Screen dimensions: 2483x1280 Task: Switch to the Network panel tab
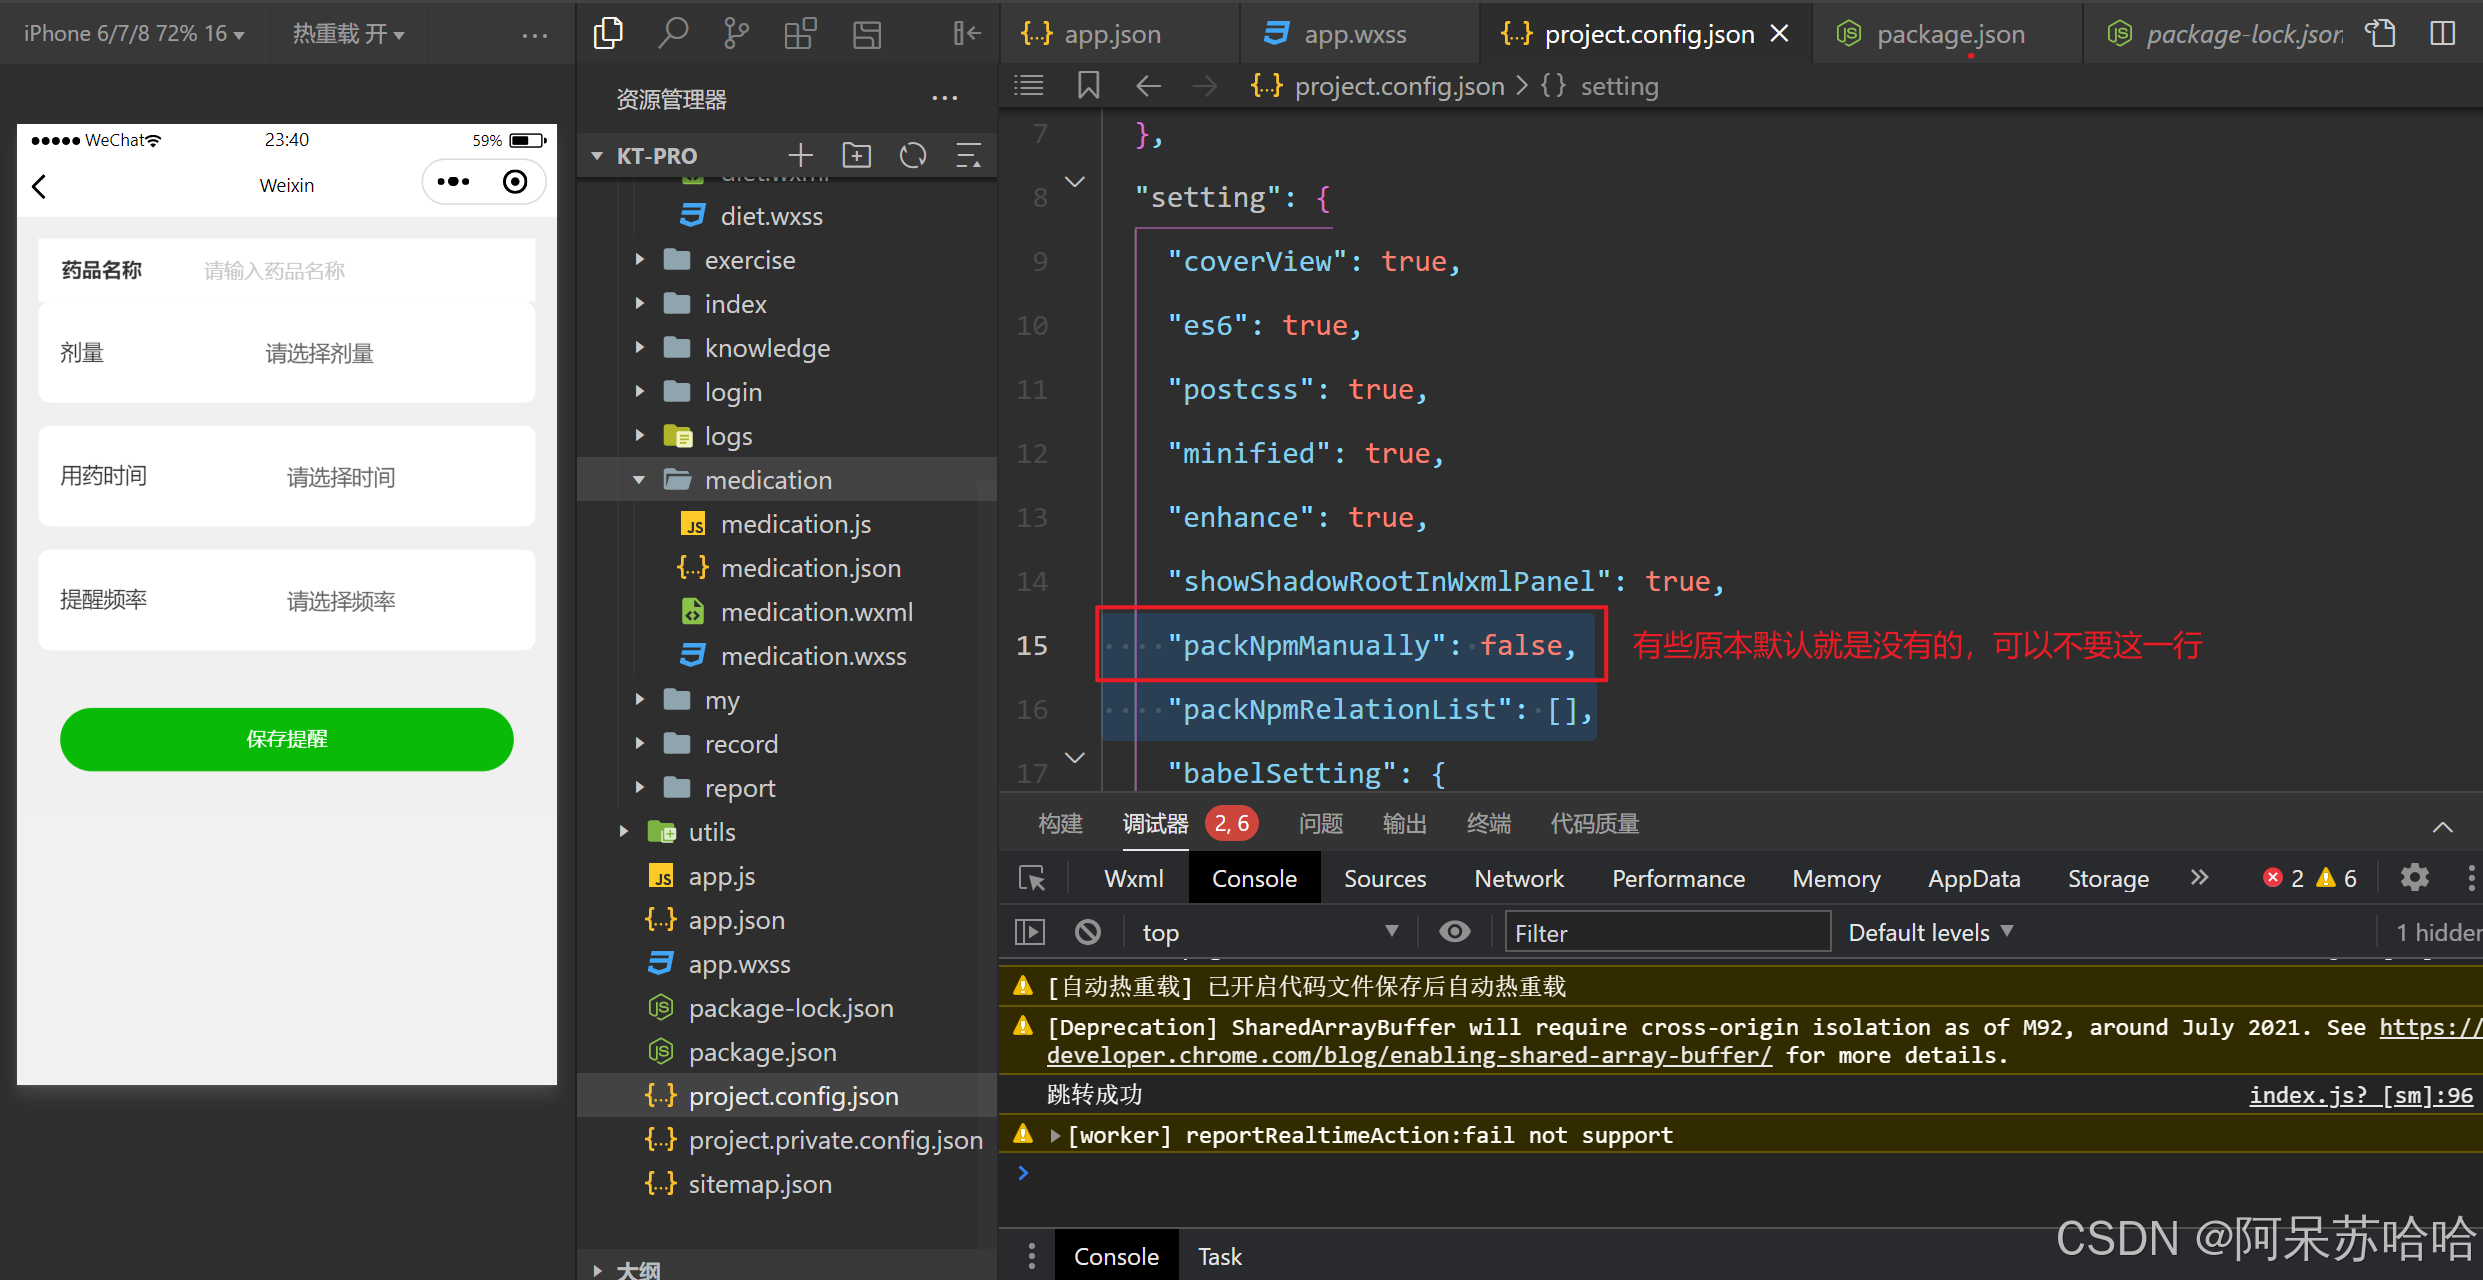tap(1519, 878)
